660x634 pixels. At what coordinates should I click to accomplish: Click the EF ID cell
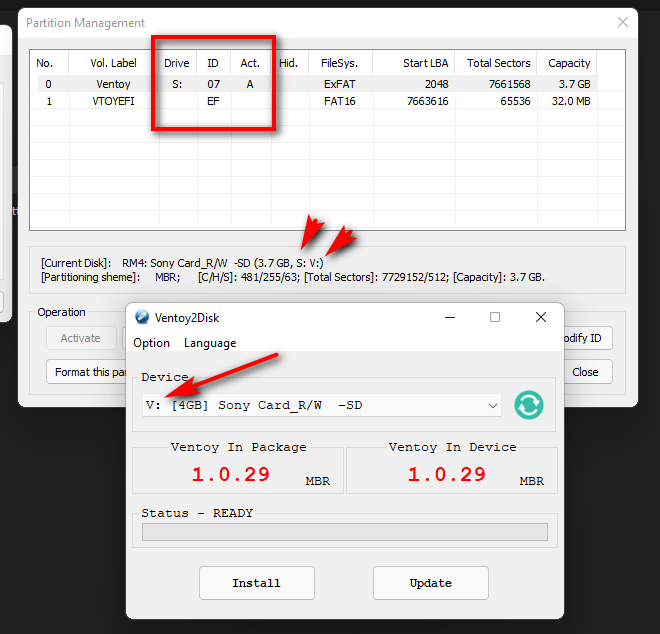[213, 101]
